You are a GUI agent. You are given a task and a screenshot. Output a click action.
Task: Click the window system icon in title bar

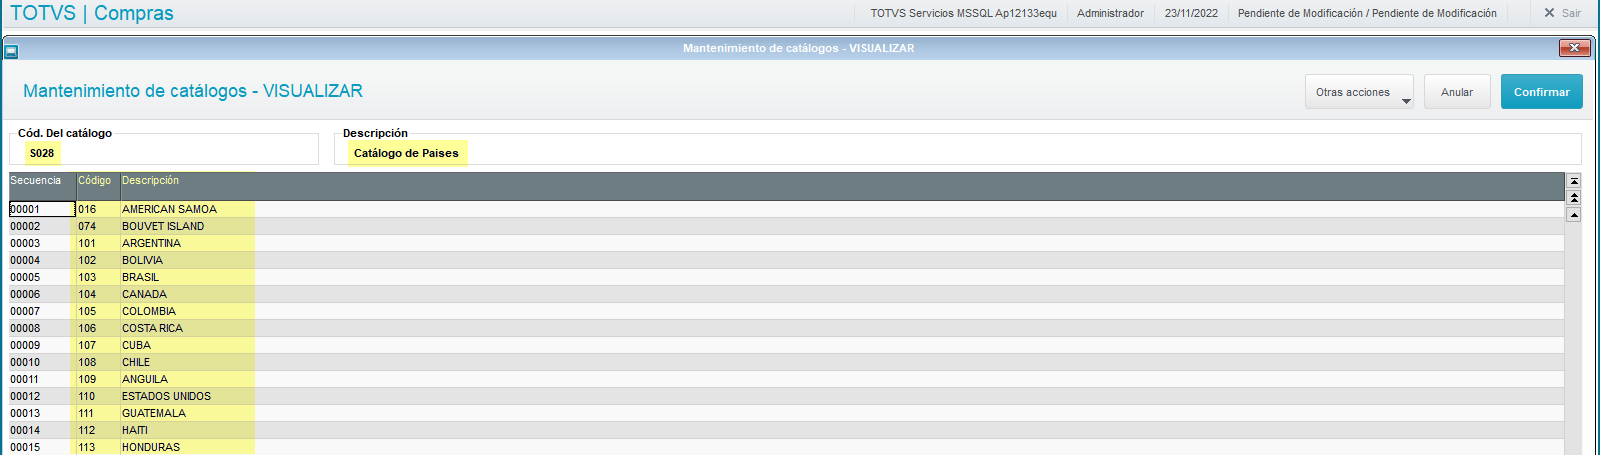click(x=11, y=51)
